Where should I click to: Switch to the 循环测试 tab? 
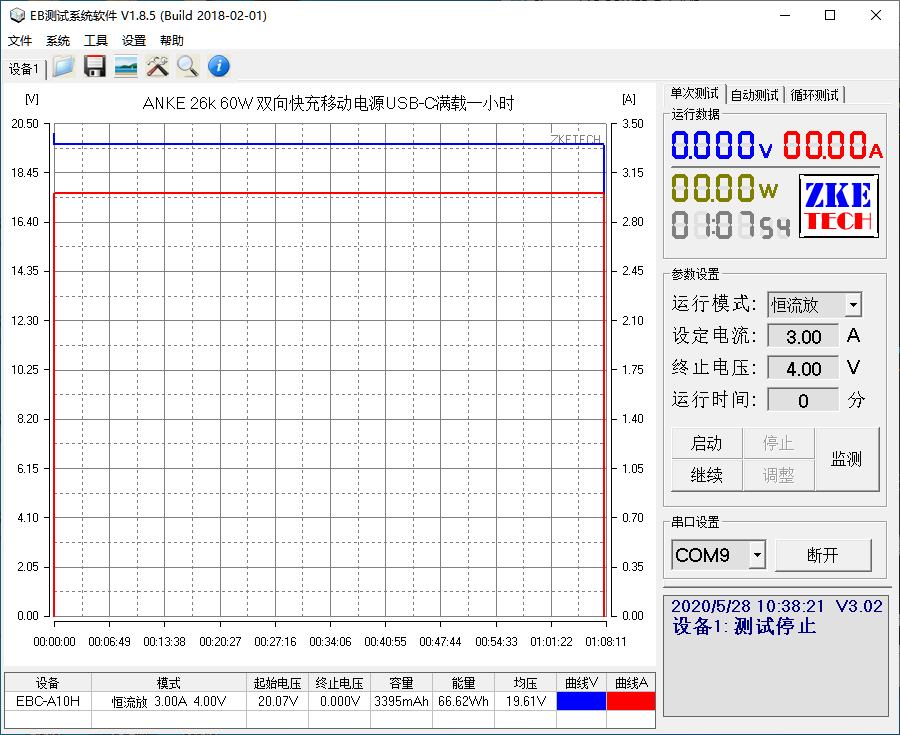(x=814, y=95)
